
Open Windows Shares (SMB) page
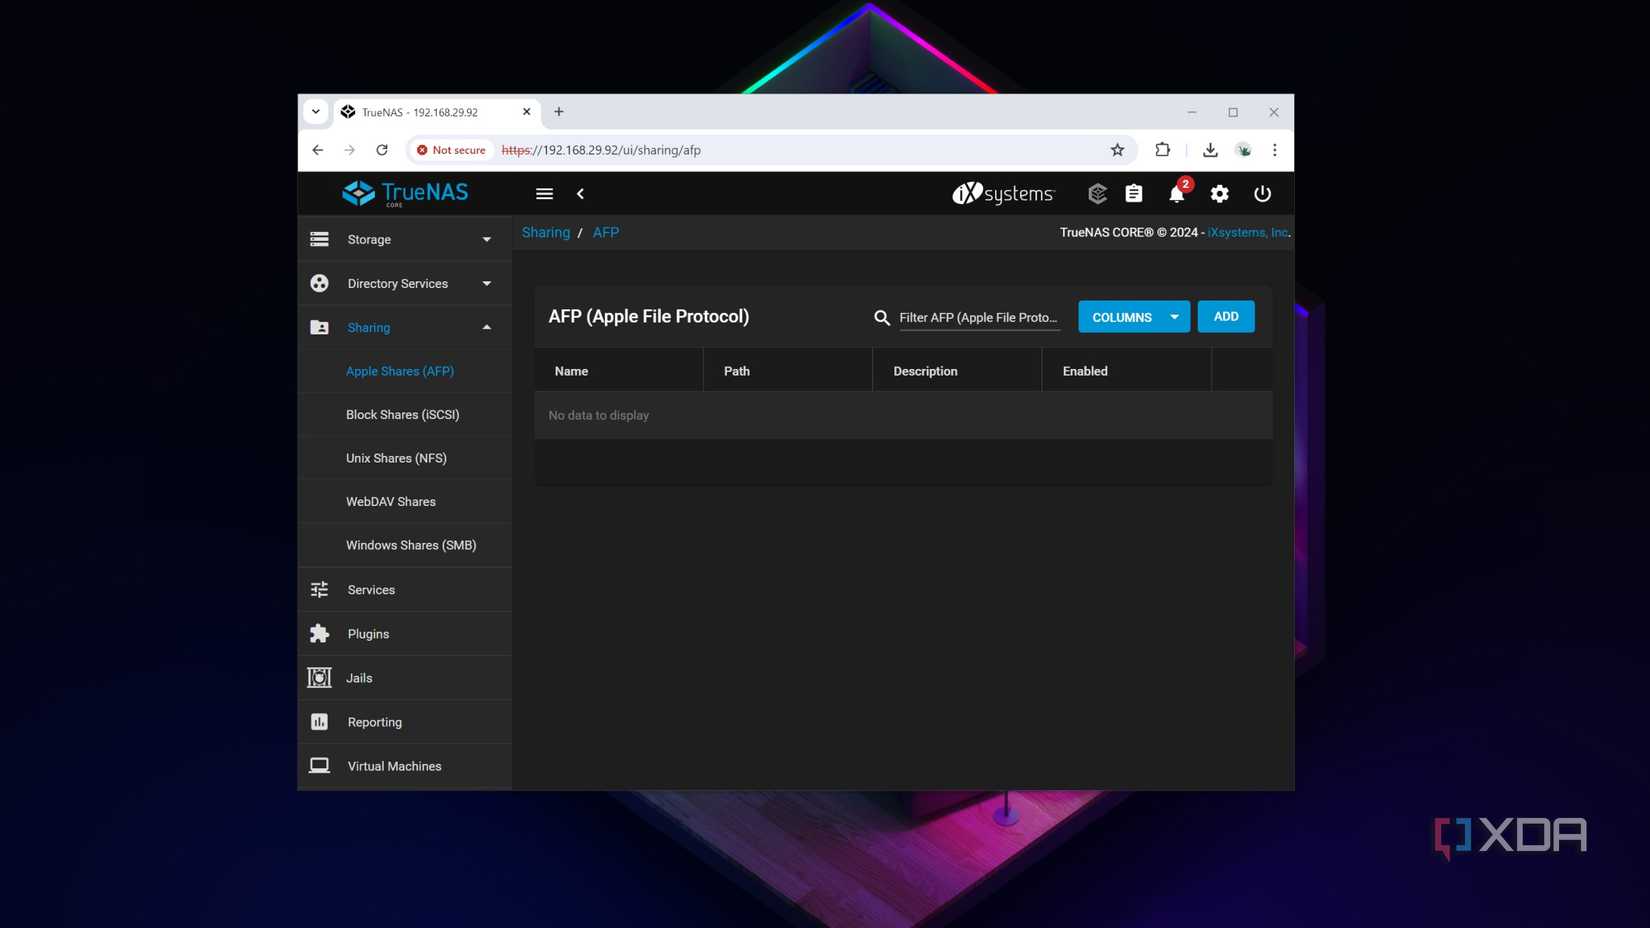pos(410,545)
